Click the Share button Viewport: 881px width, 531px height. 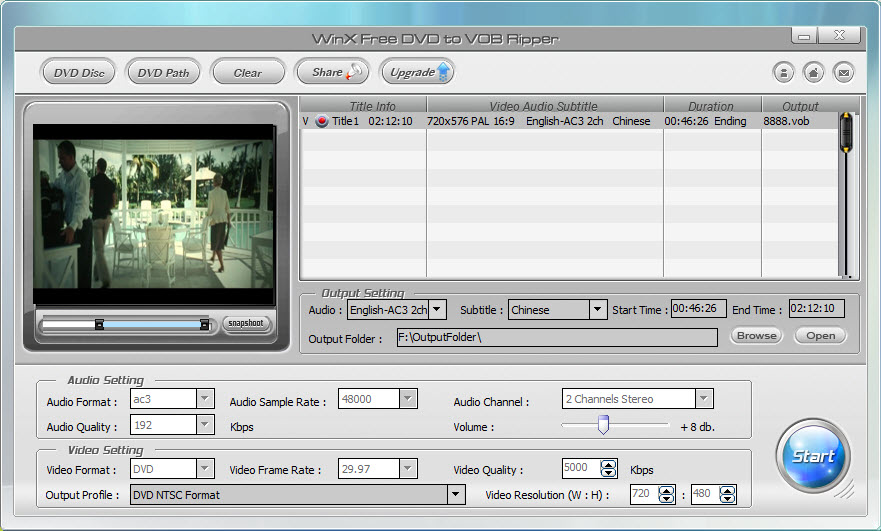pyautogui.click(x=333, y=72)
